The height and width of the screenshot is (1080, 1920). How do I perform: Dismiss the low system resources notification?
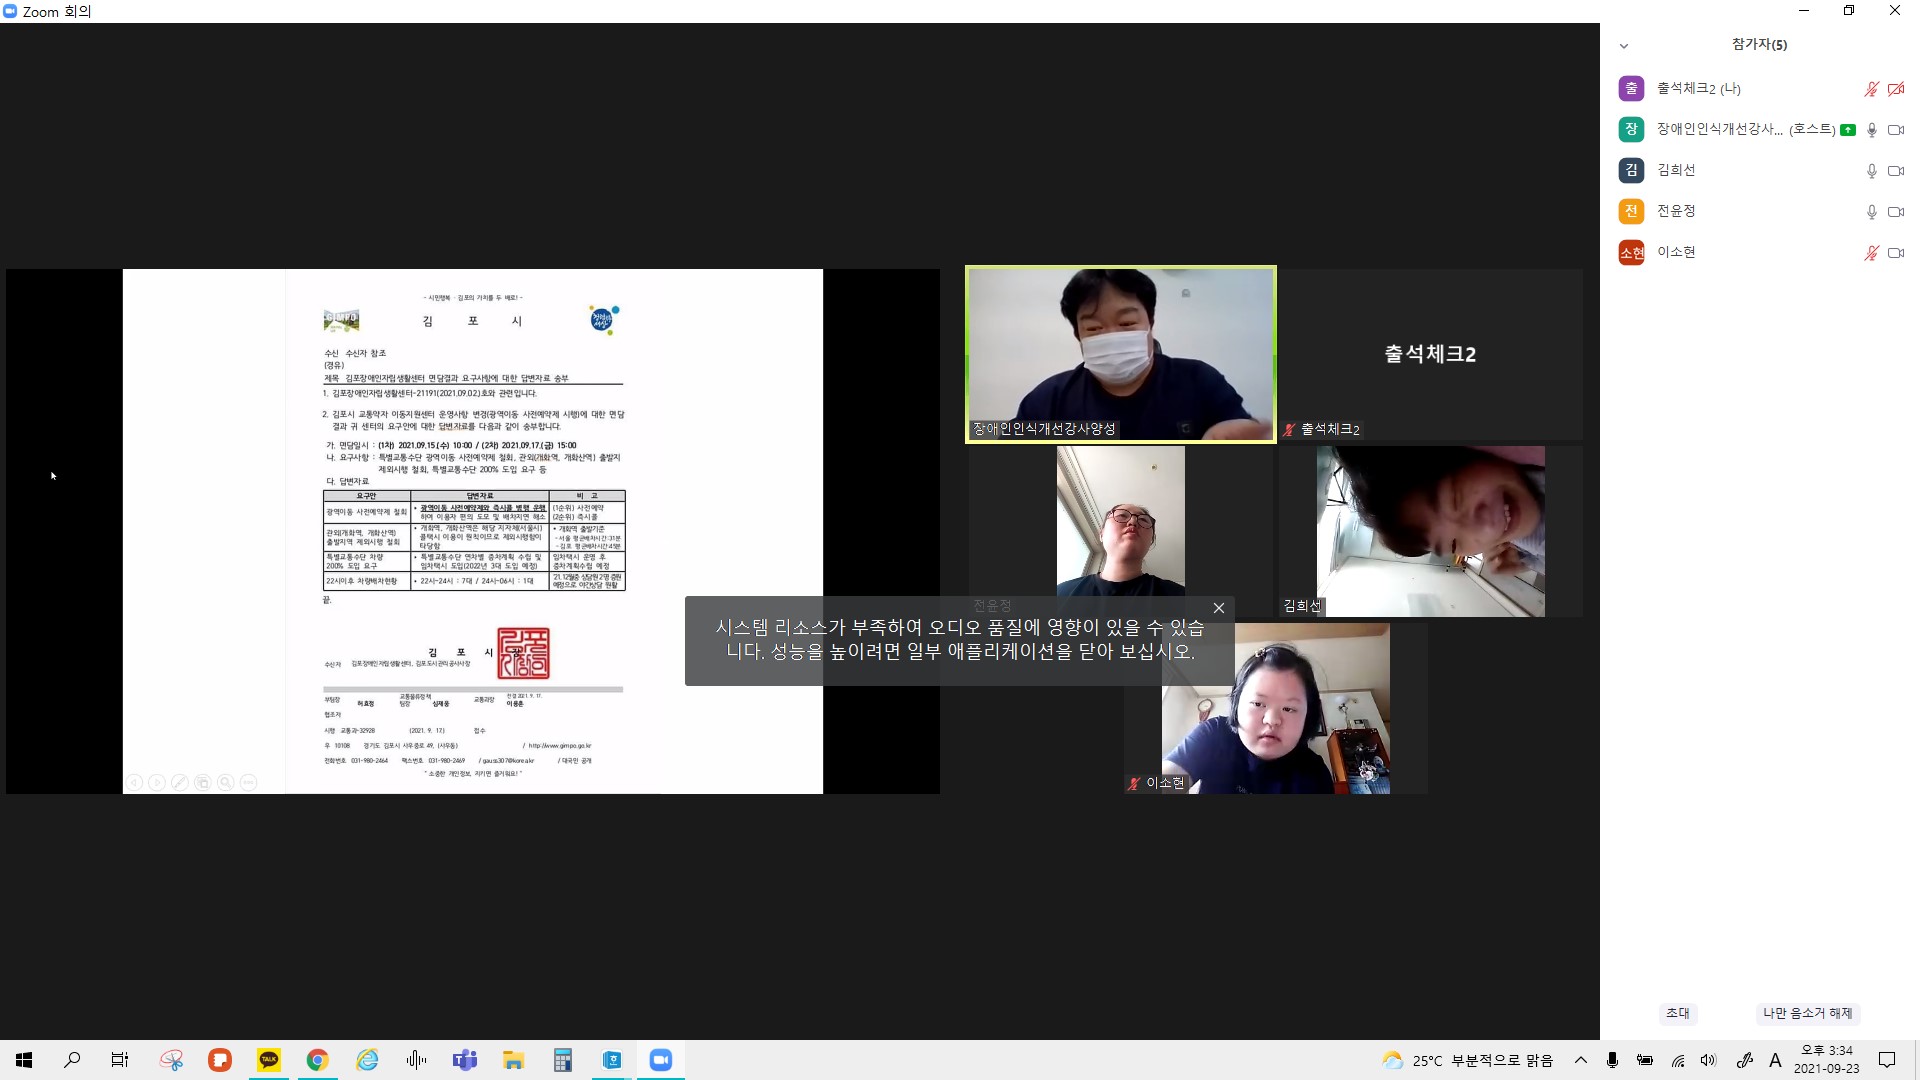(1218, 608)
